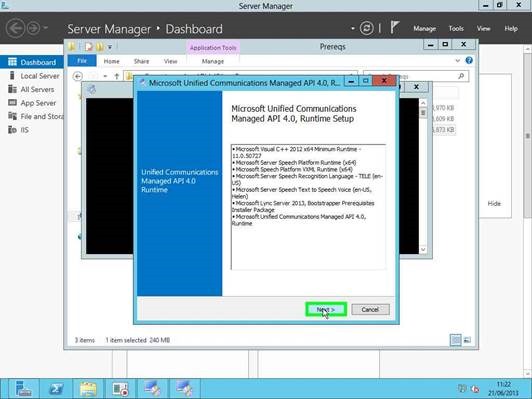The width and height of the screenshot is (532, 399).
Task: Refresh the Server Manager dashboard
Action: [x=366, y=28]
